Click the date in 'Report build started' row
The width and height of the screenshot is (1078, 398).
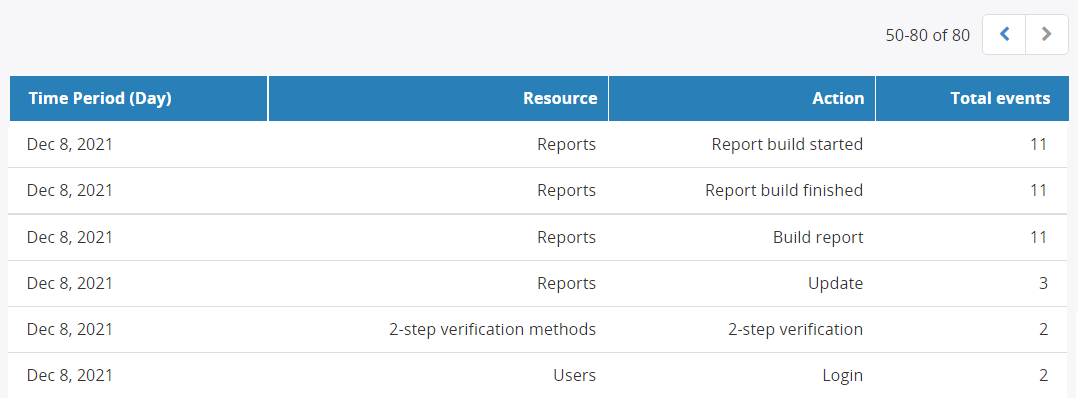69,144
